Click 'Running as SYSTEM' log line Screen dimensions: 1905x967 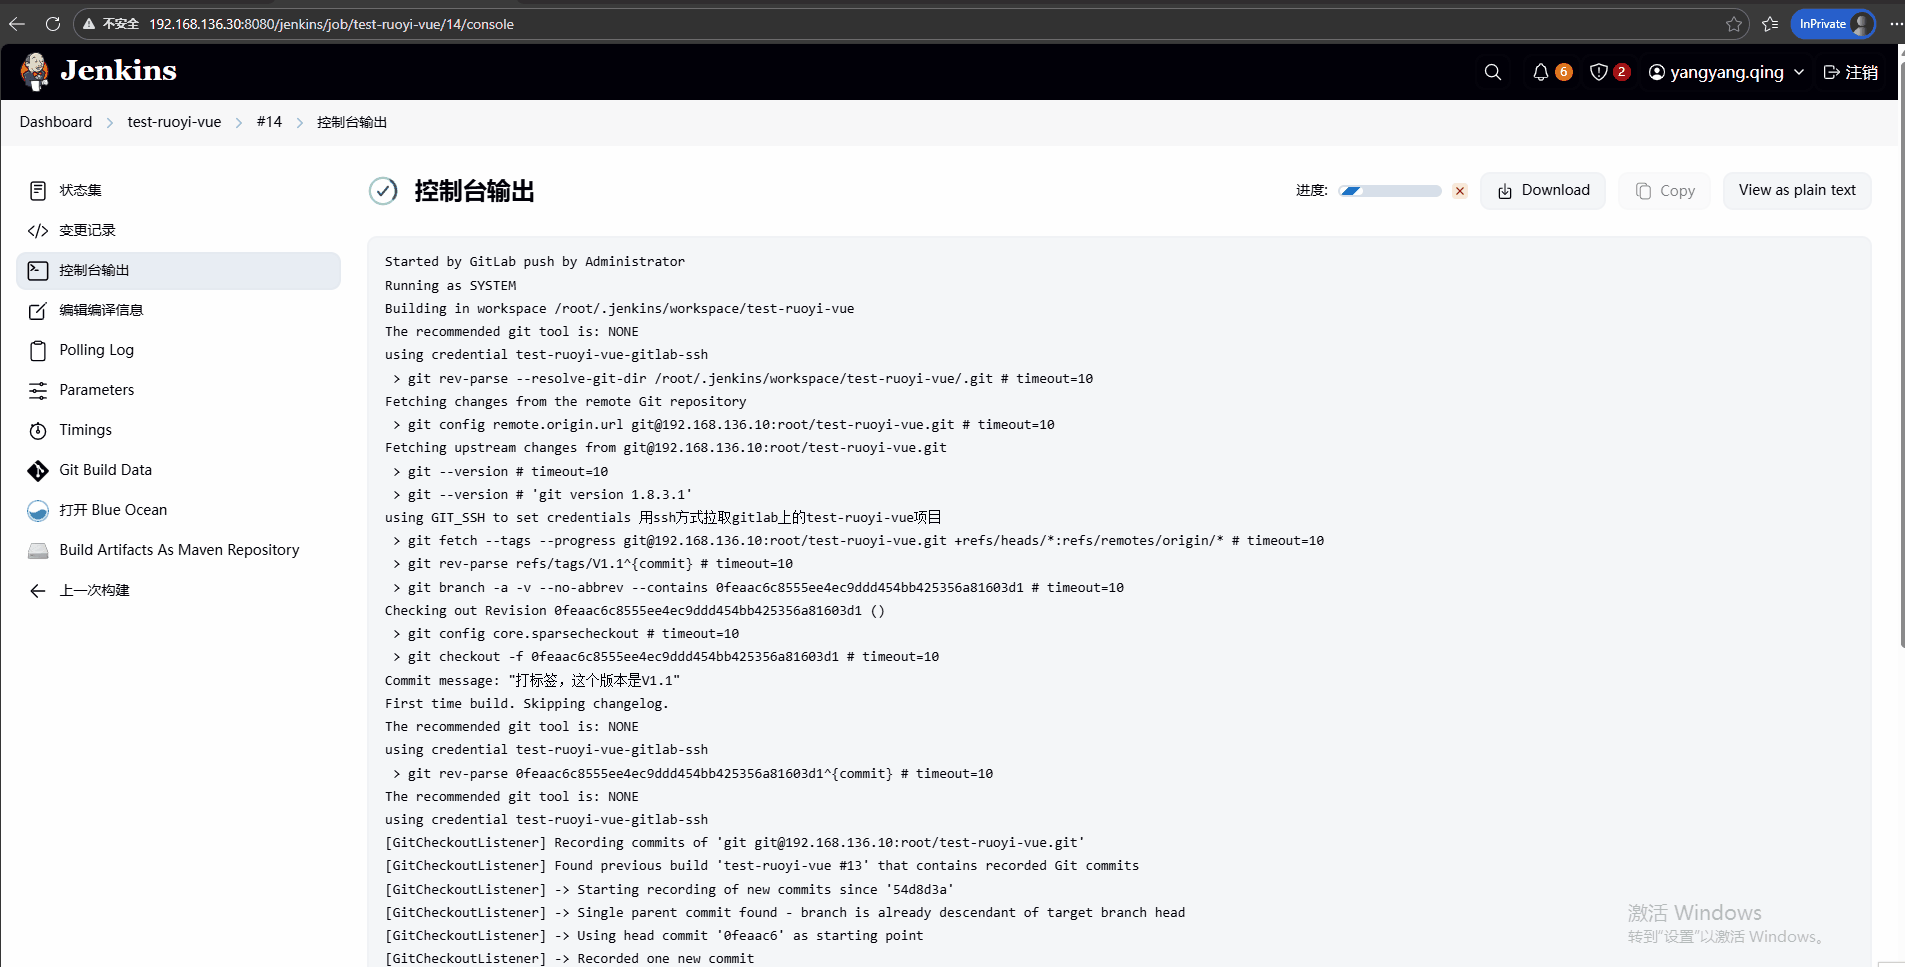[x=450, y=286]
